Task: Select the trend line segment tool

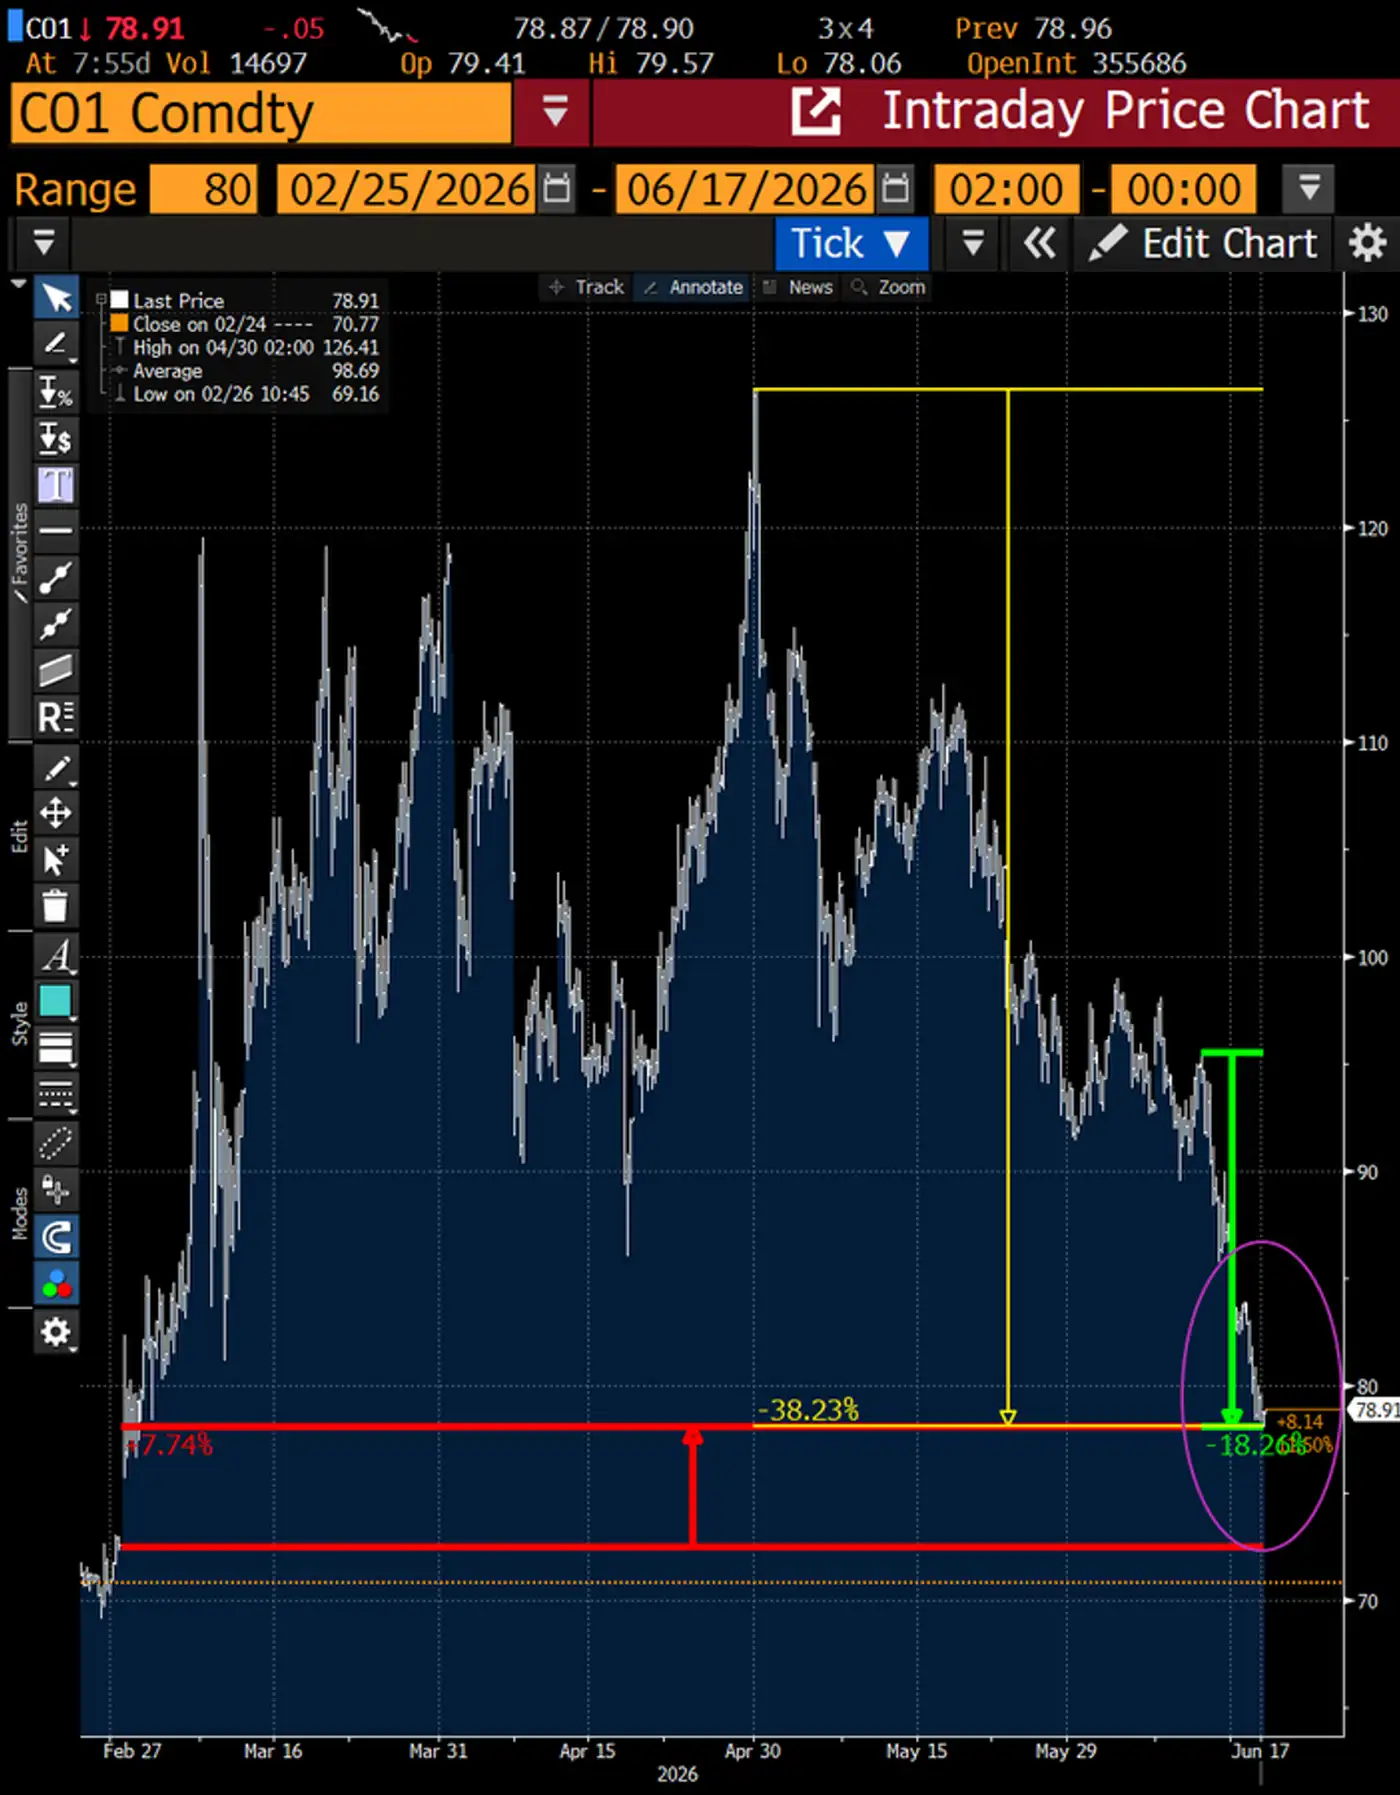Action: pos(56,577)
